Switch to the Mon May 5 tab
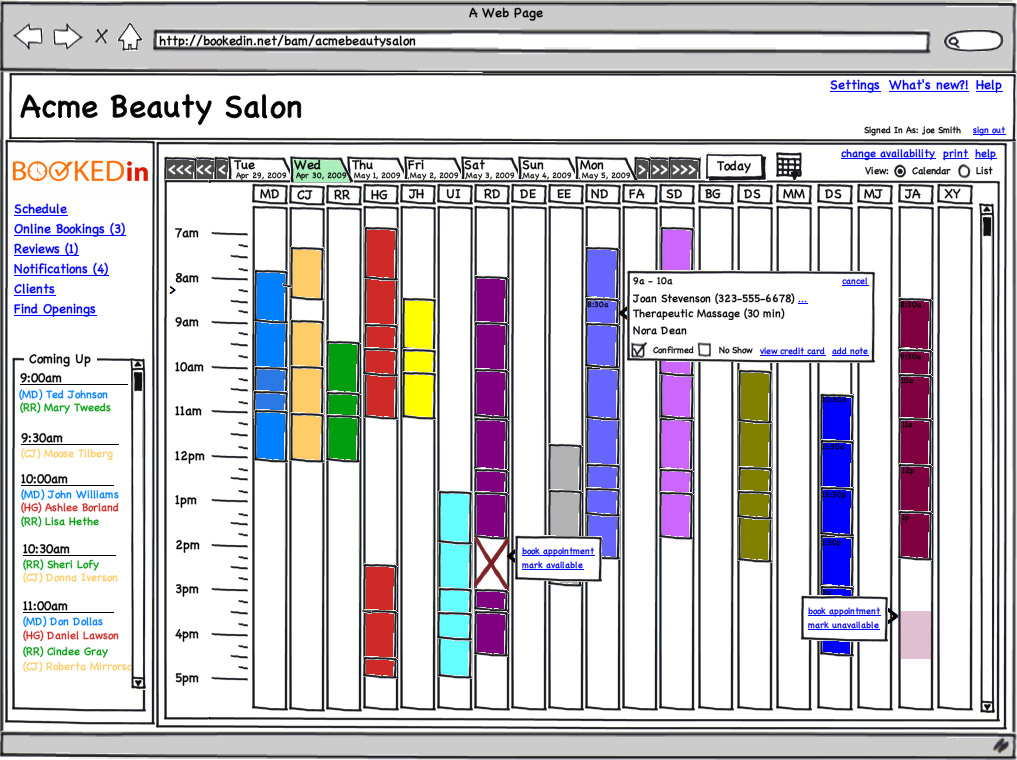 coord(604,169)
